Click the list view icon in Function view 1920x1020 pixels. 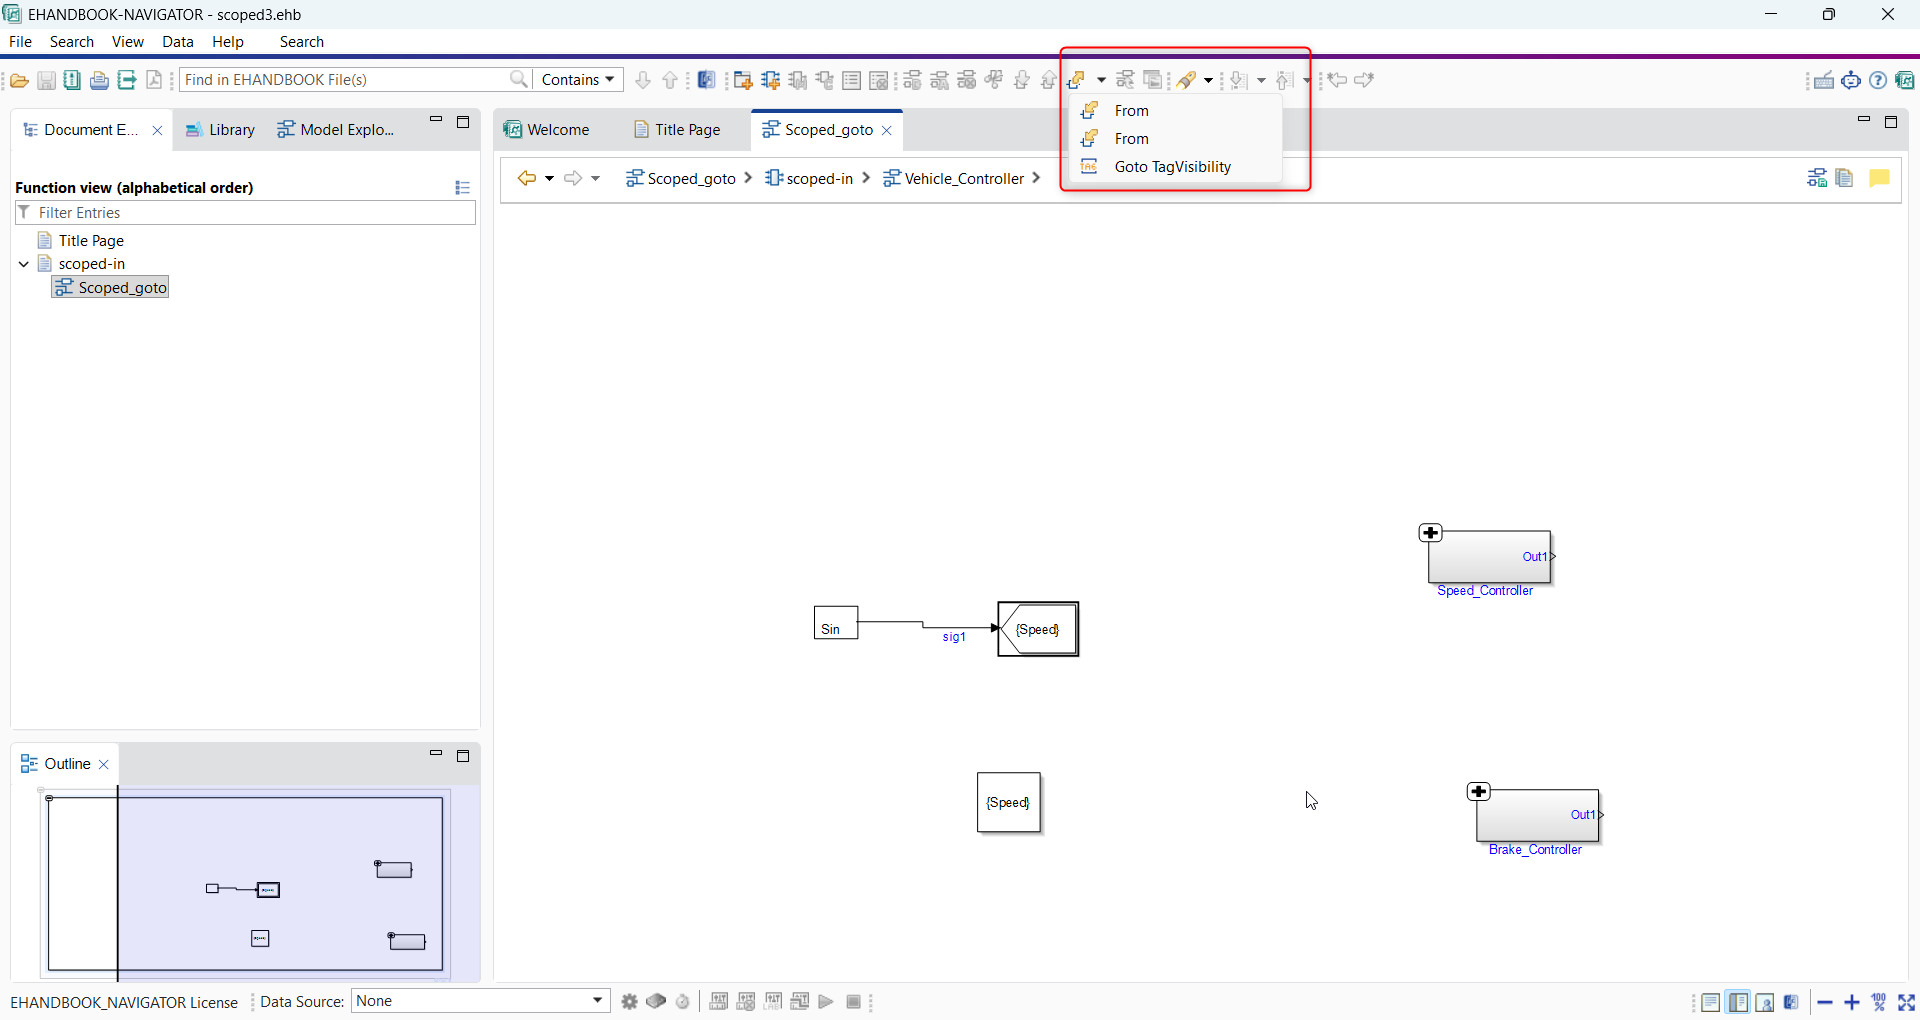(x=462, y=187)
